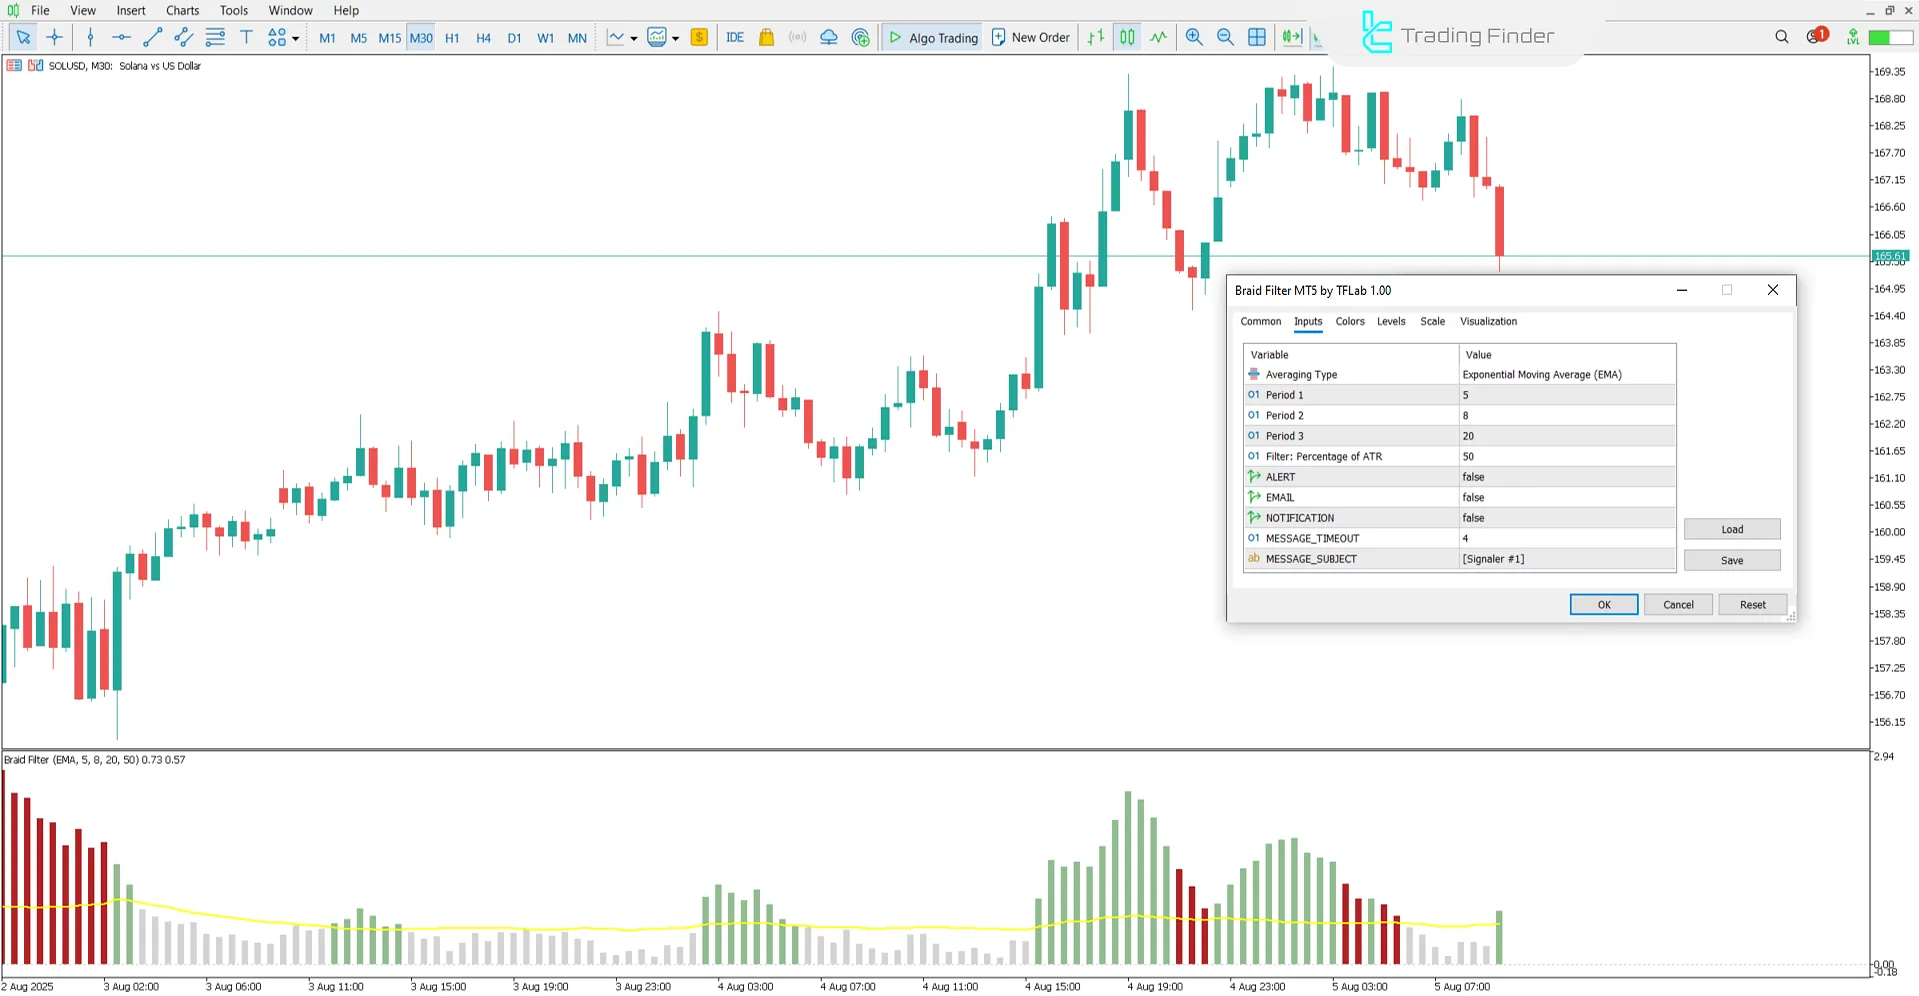1919x996 pixels.
Task: Toggle the ALERT input value
Action: 1566,477
